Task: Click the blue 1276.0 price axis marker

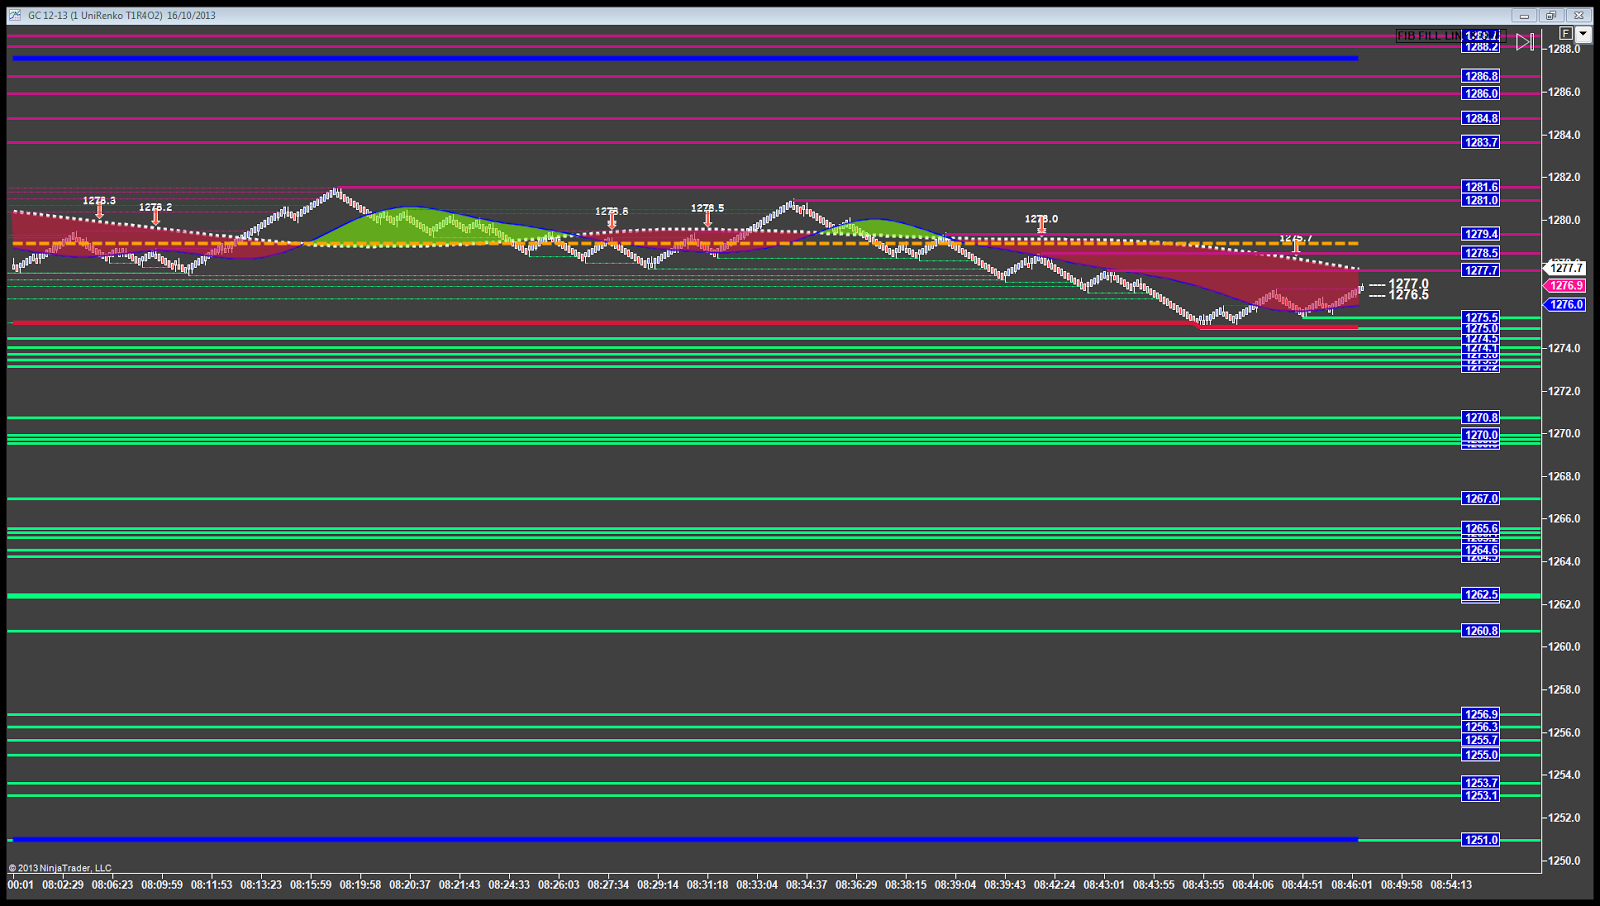Action: coord(1566,304)
